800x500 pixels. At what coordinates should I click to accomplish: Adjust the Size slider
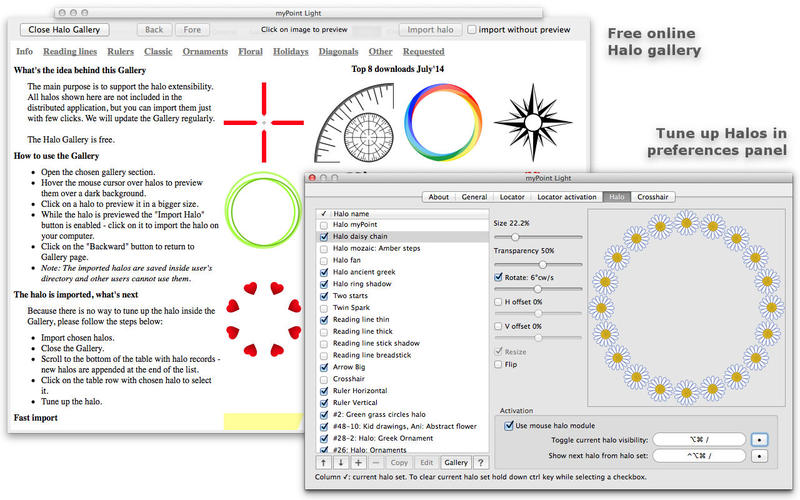click(x=538, y=237)
